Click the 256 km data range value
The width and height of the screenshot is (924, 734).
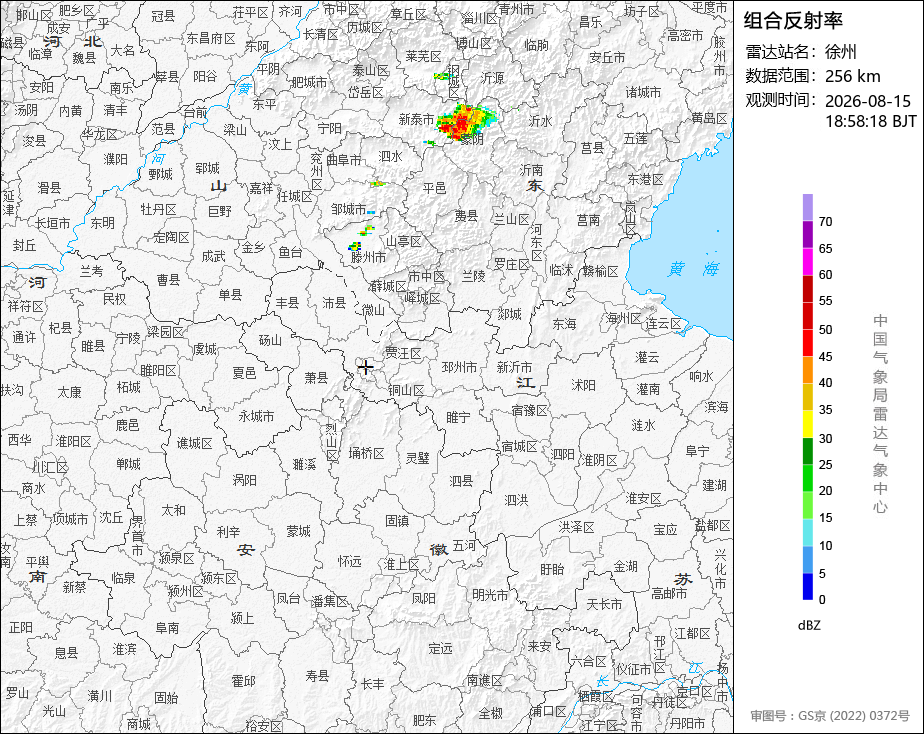point(852,76)
